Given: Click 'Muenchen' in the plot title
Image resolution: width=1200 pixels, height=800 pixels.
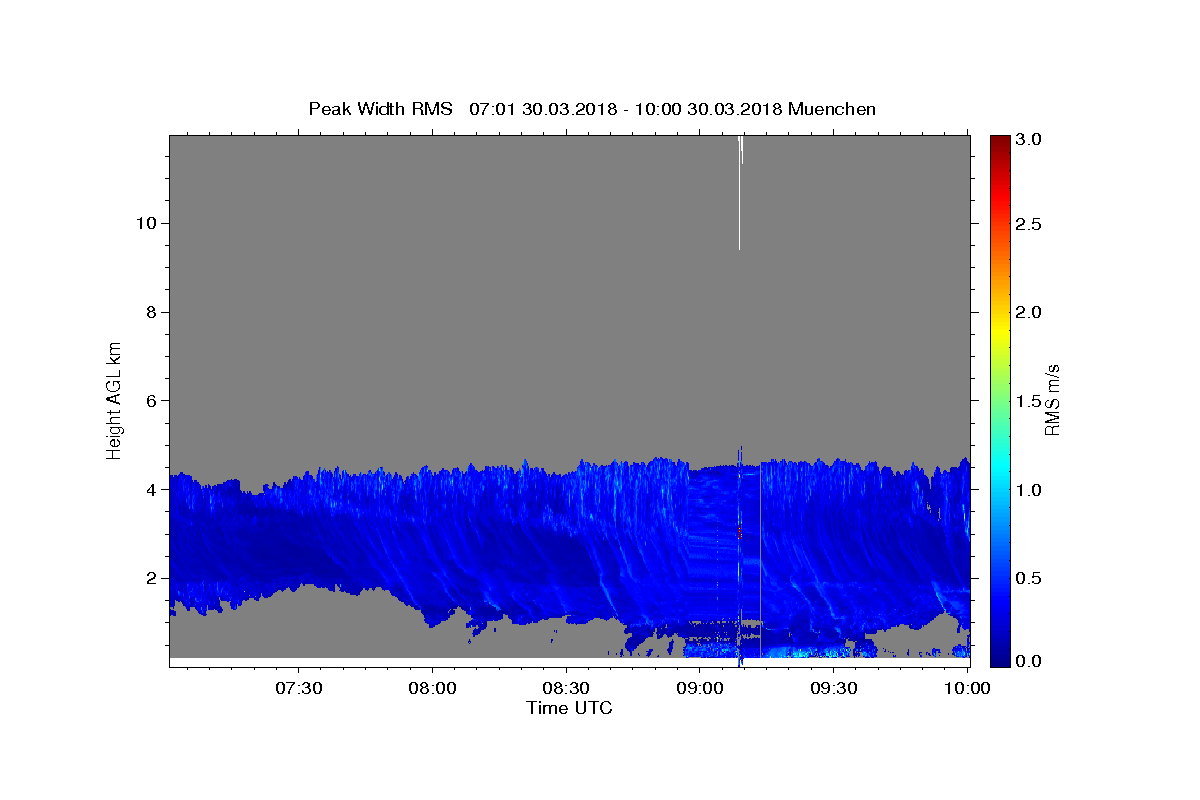Looking at the screenshot, I should click(x=832, y=109).
